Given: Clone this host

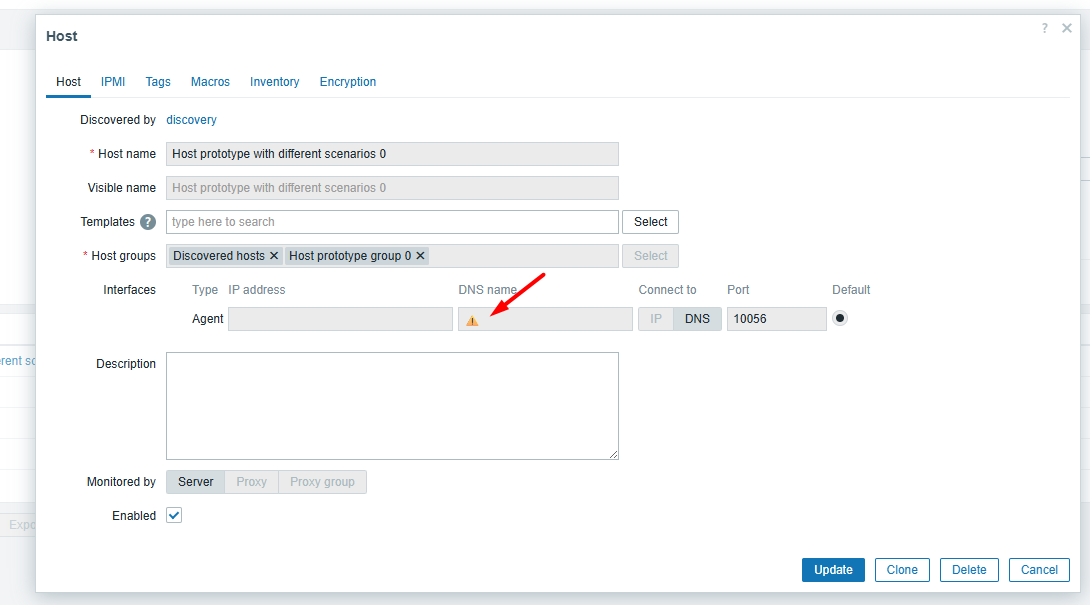Looking at the screenshot, I should pos(902,570).
